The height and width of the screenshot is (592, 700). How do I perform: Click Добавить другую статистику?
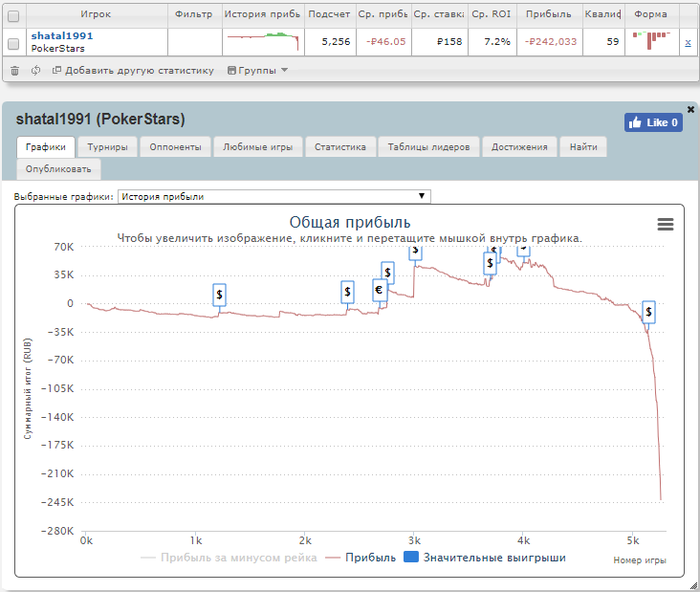(133, 71)
